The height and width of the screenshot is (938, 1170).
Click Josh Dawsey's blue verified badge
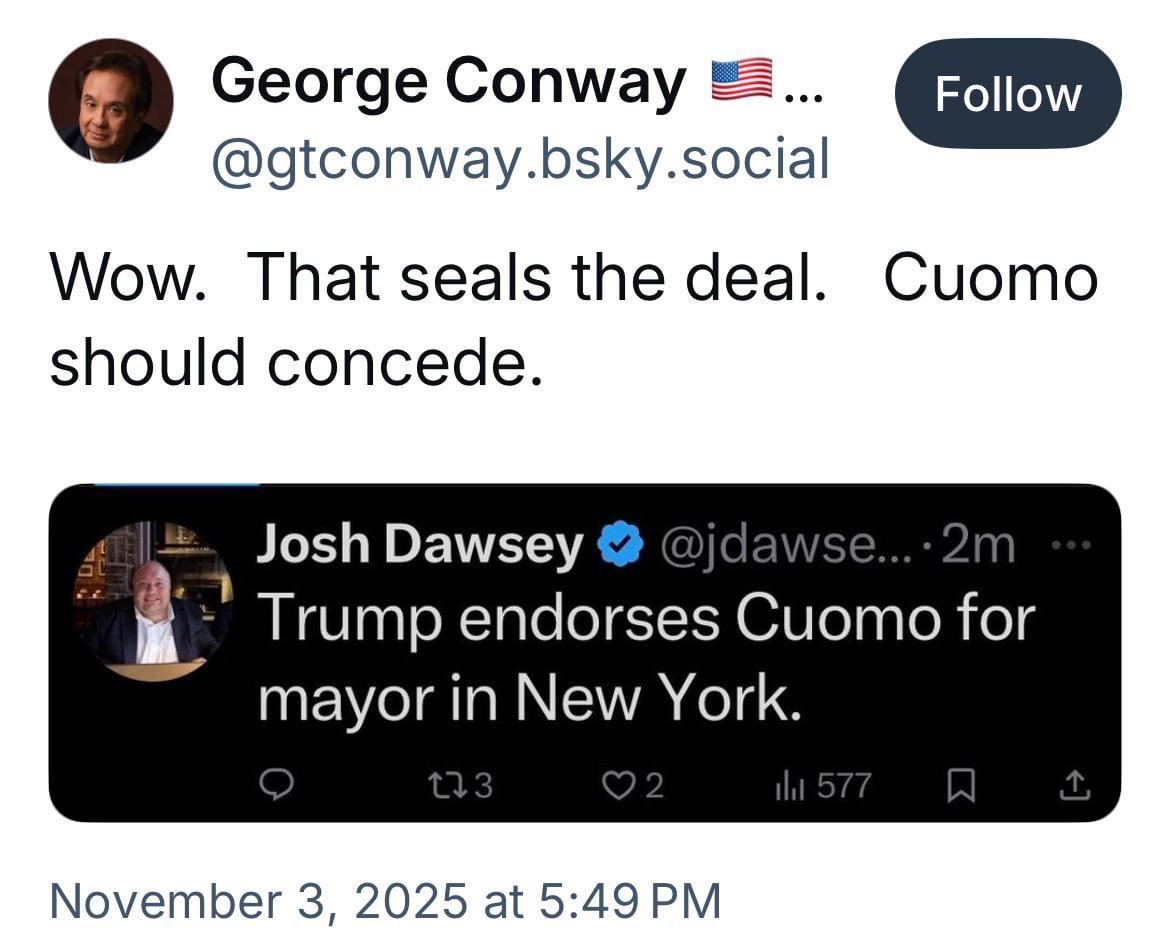[x=620, y=547]
